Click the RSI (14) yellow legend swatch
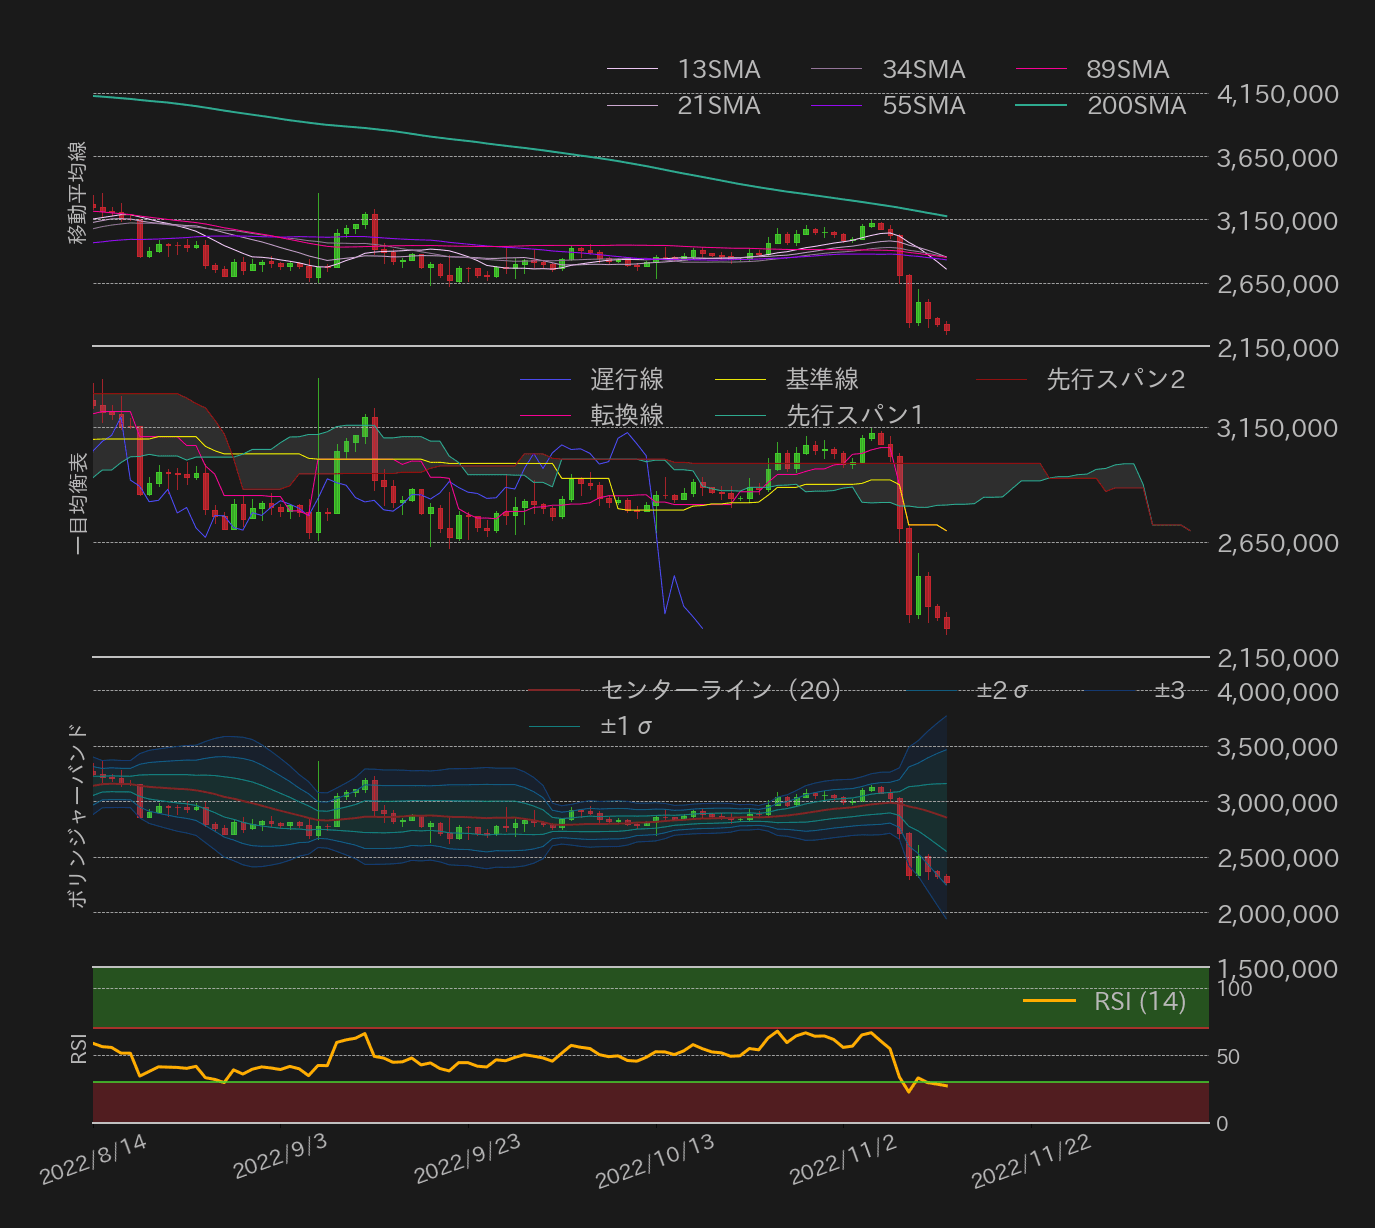This screenshot has width=1375, height=1228. [1048, 1000]
